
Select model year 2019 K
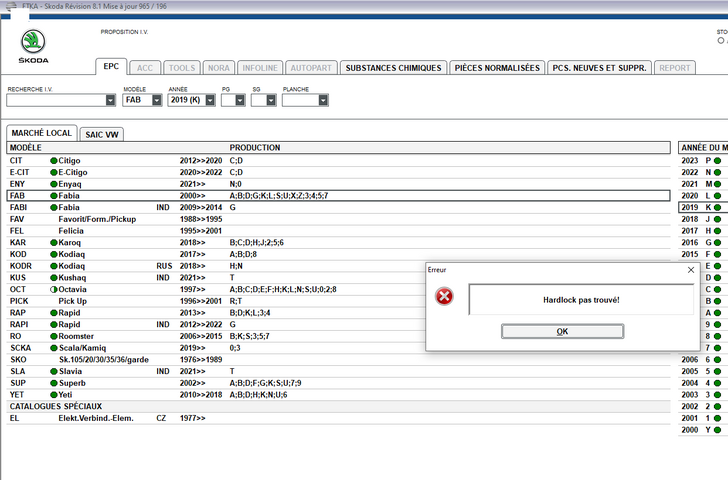(703, 208)
